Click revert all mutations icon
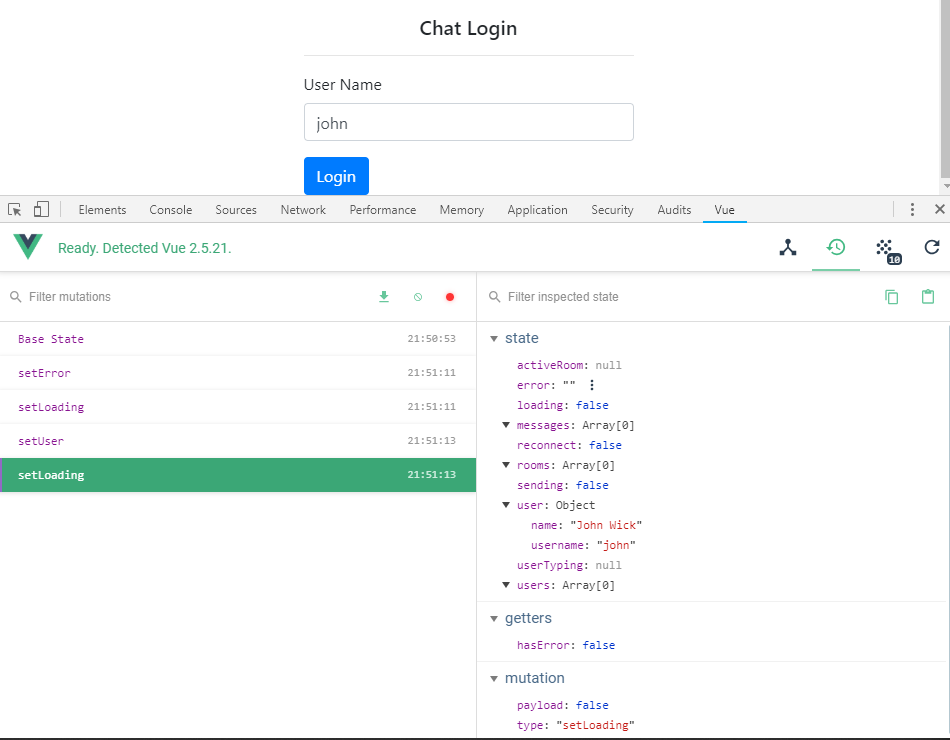 tap(417, 297)
